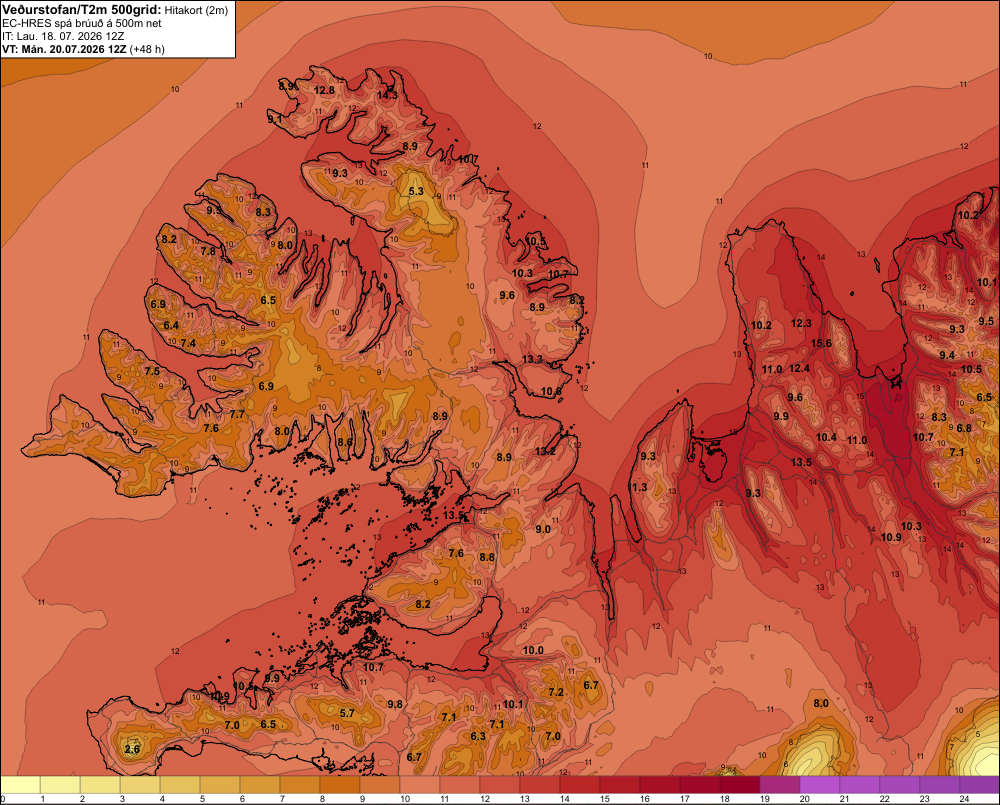Click the 9.8 temperature value
The width and height of the screenshot is (1000, 805).
[x=395, y=704]
